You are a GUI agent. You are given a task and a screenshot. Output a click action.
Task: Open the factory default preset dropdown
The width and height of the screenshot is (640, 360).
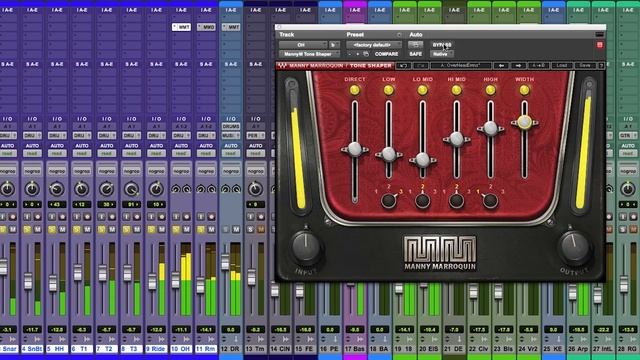(x=374, y=45)
